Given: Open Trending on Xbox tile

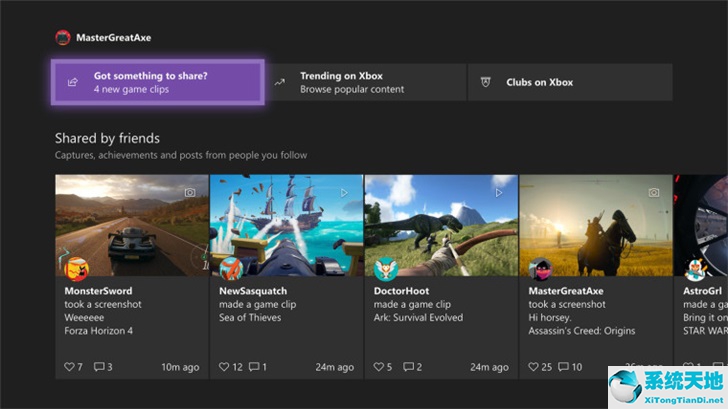Looking at the screenshot, I should 368,82.
